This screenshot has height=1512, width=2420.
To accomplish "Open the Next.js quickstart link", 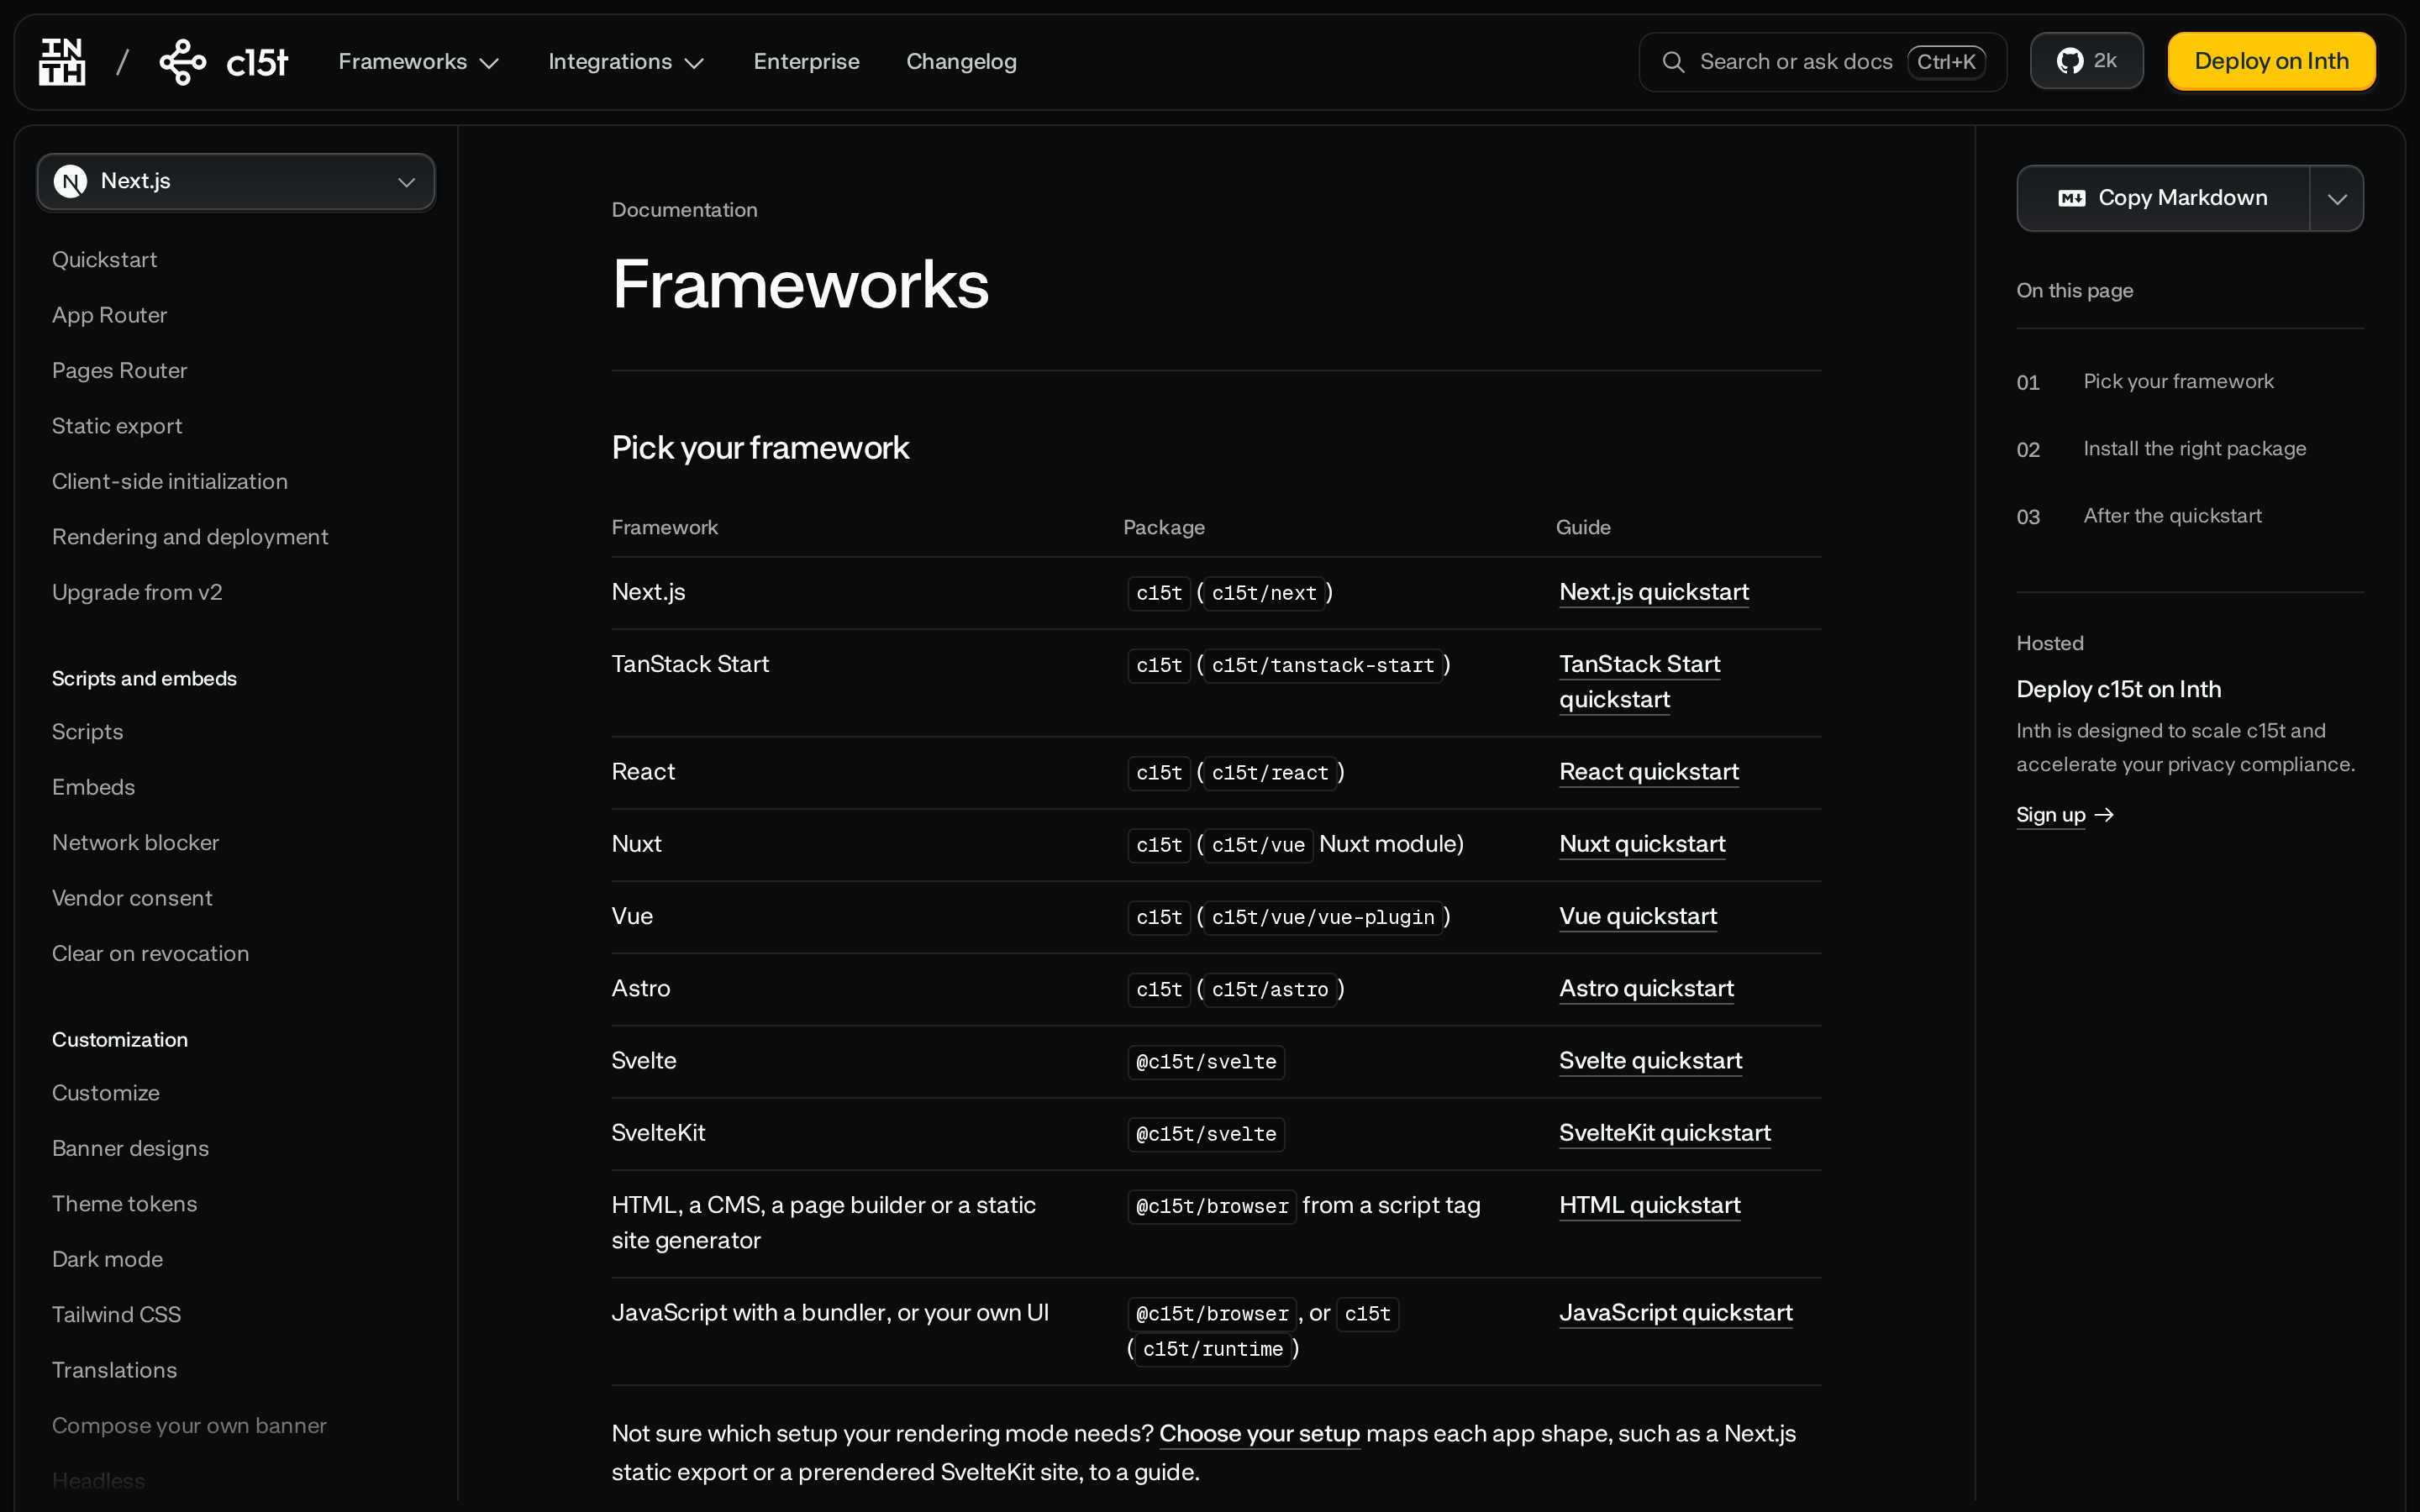I will [1654, 592].
